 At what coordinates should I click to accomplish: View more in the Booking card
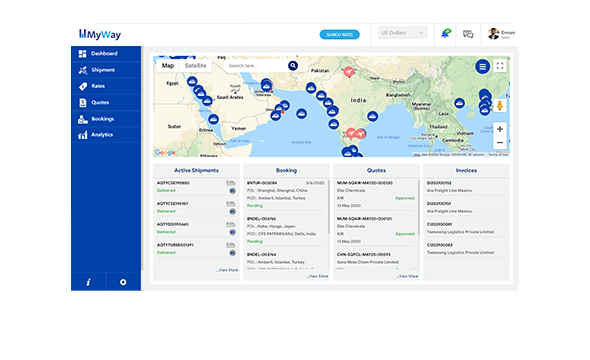pyautogui.click(x=317, y=276)
